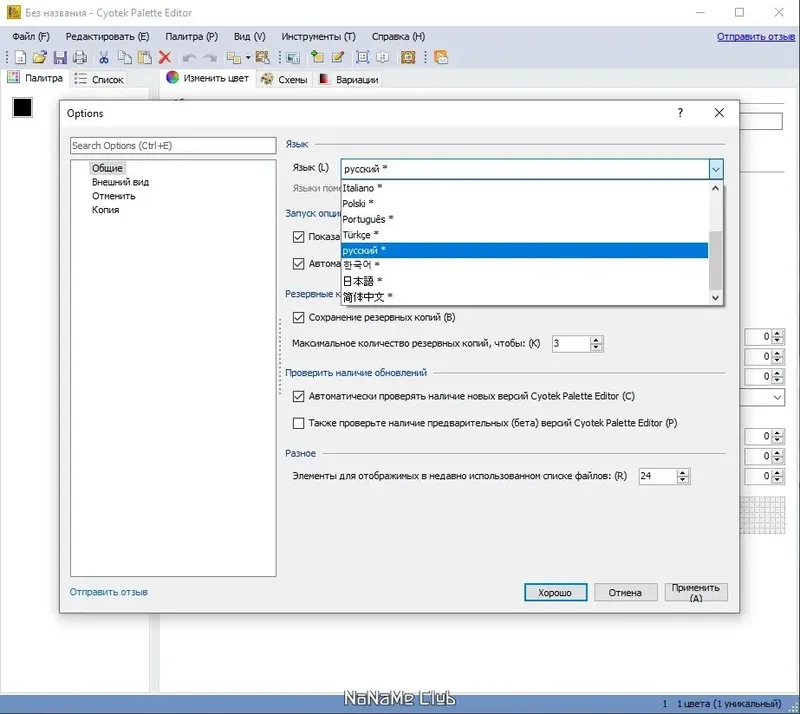Click the language list scroll down arrow
The width and height of the screenshot is (800, 714).
tap(715, 298)
